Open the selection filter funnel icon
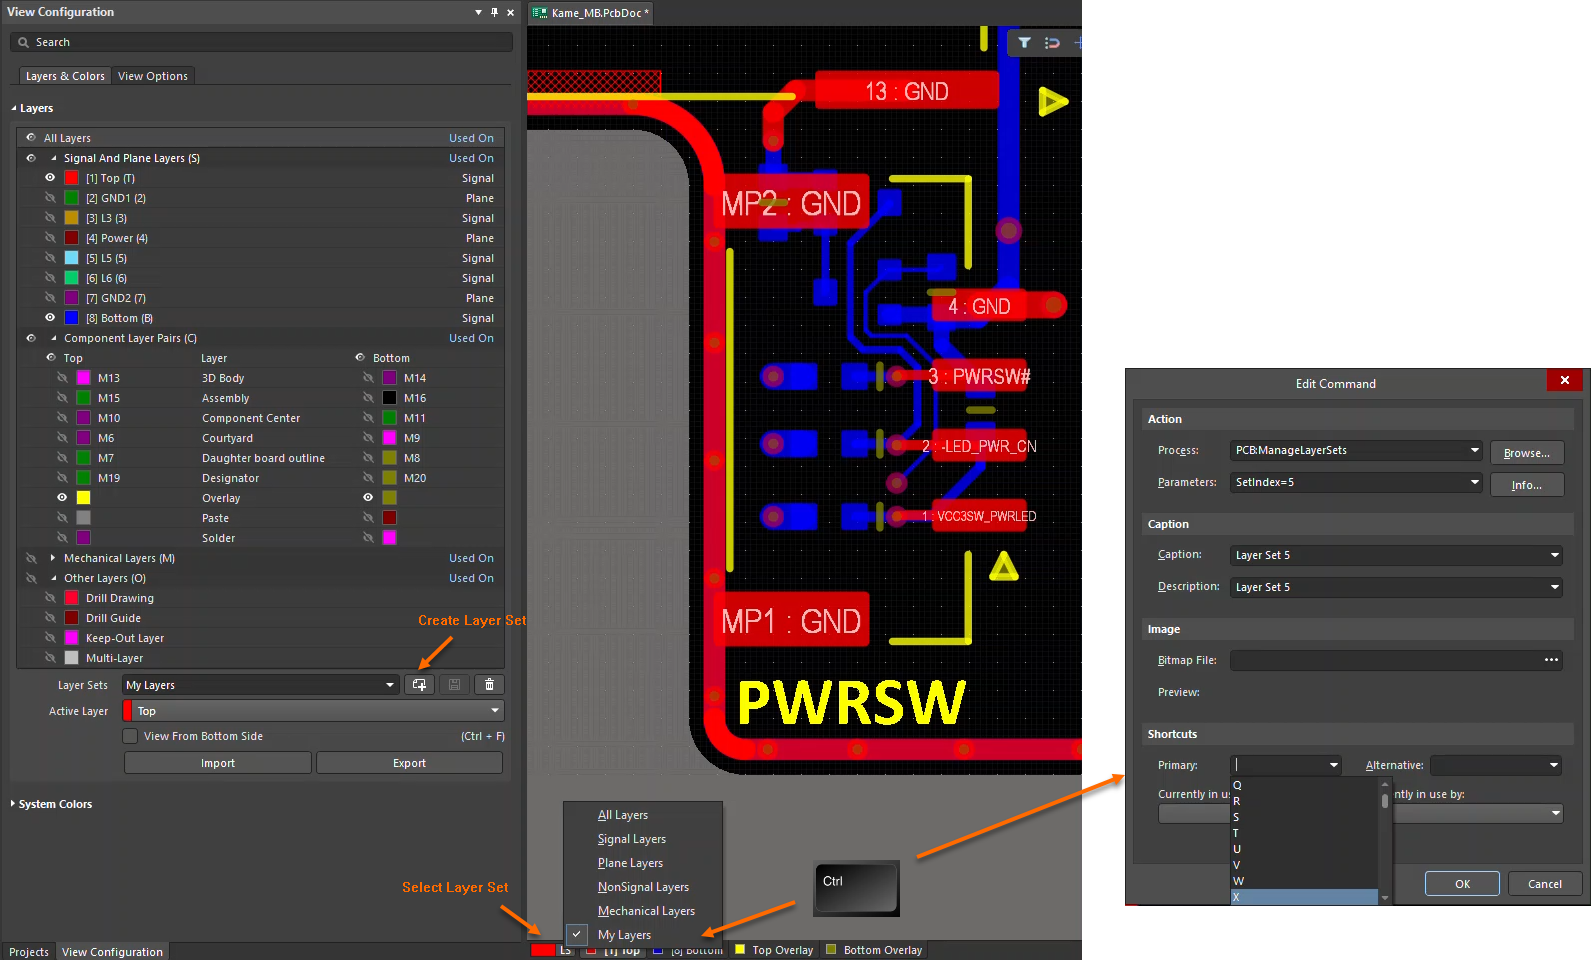The width and height of the screenshot is (1591, 960). (x=1025, y=43)
